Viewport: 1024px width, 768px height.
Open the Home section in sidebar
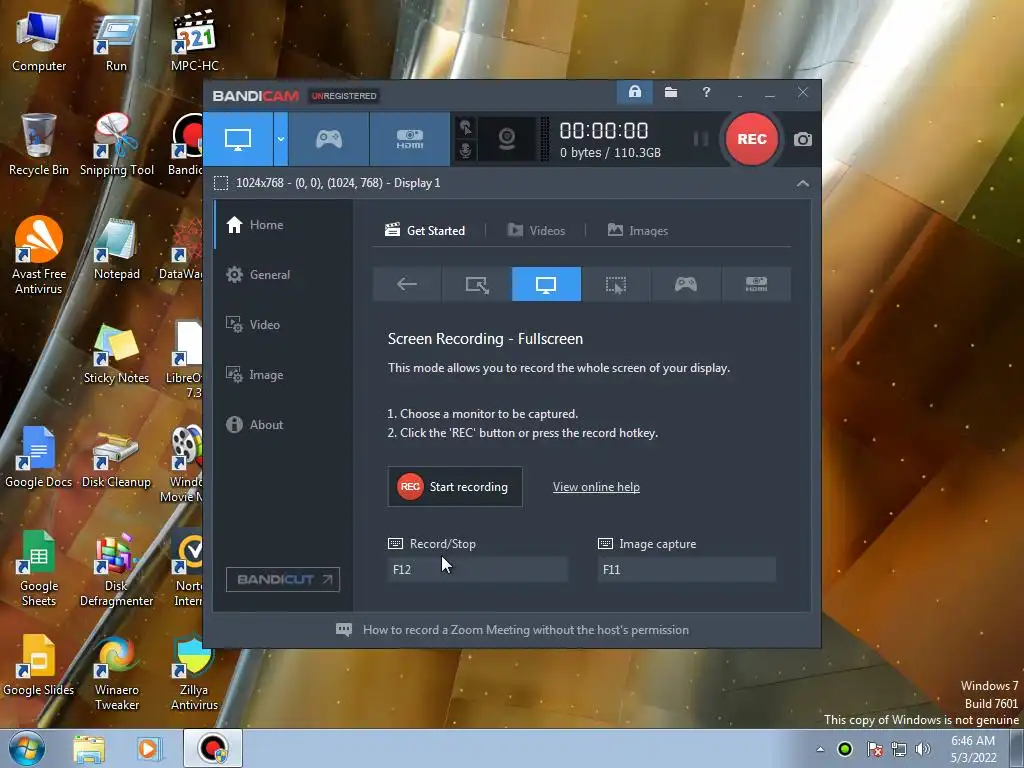283,225
